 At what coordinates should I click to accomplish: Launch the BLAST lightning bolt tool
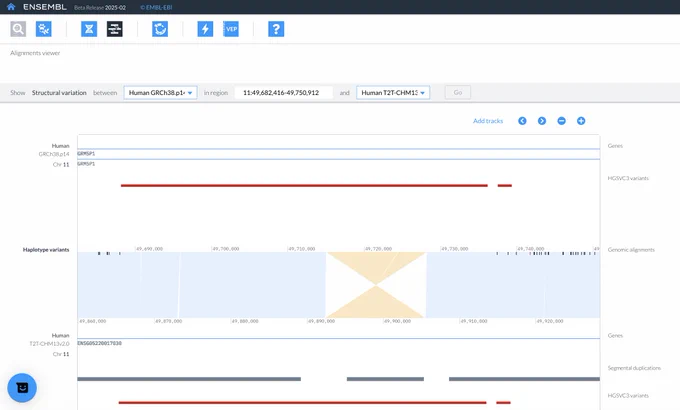click(x=205, y=29)
